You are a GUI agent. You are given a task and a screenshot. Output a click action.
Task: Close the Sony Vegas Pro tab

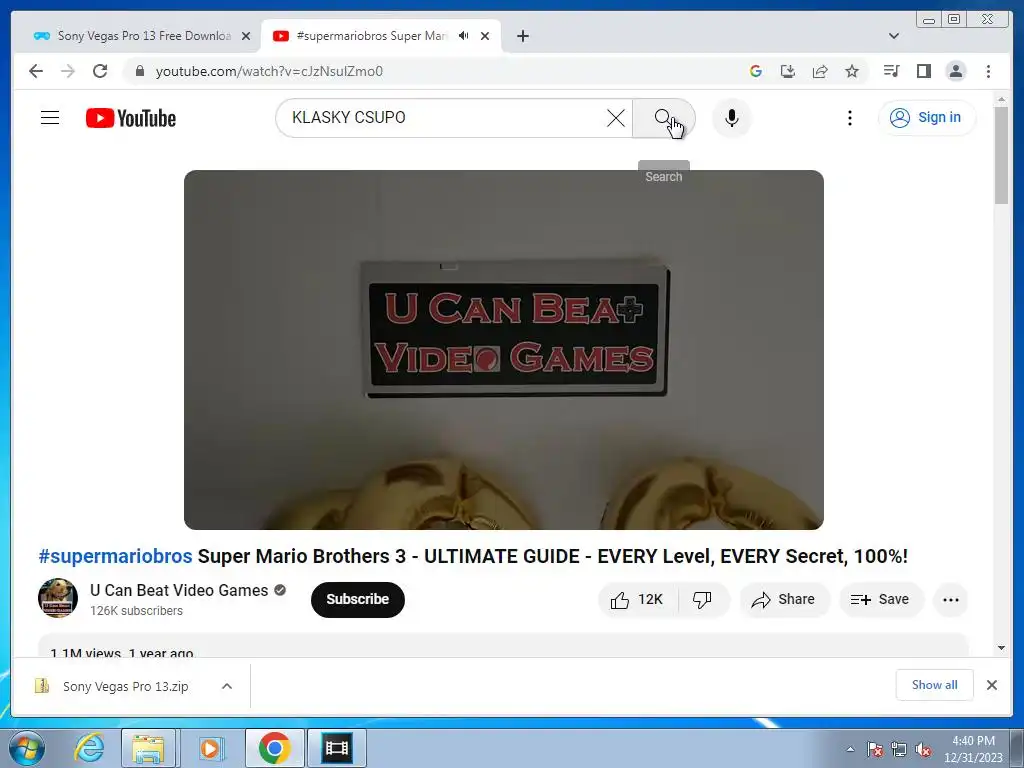click(246, 36)
